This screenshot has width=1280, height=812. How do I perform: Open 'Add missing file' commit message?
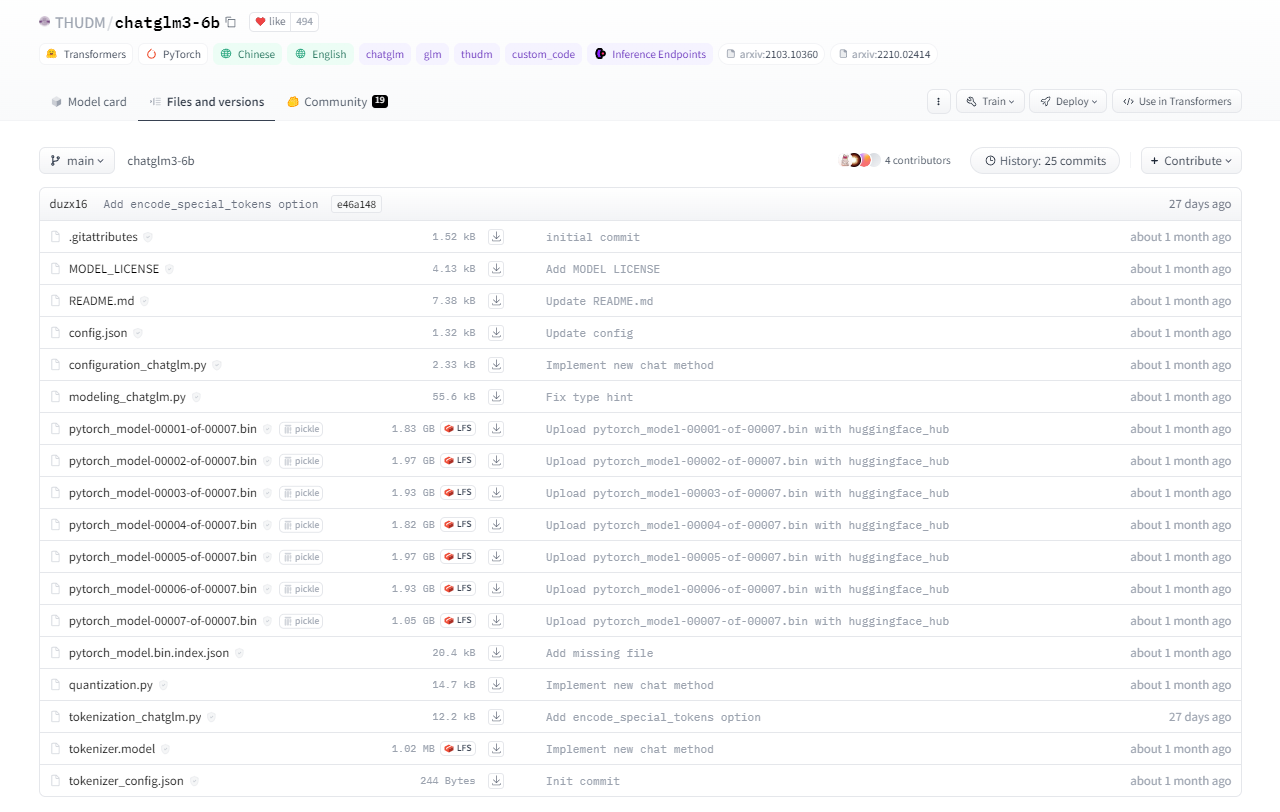click(599, 653)
